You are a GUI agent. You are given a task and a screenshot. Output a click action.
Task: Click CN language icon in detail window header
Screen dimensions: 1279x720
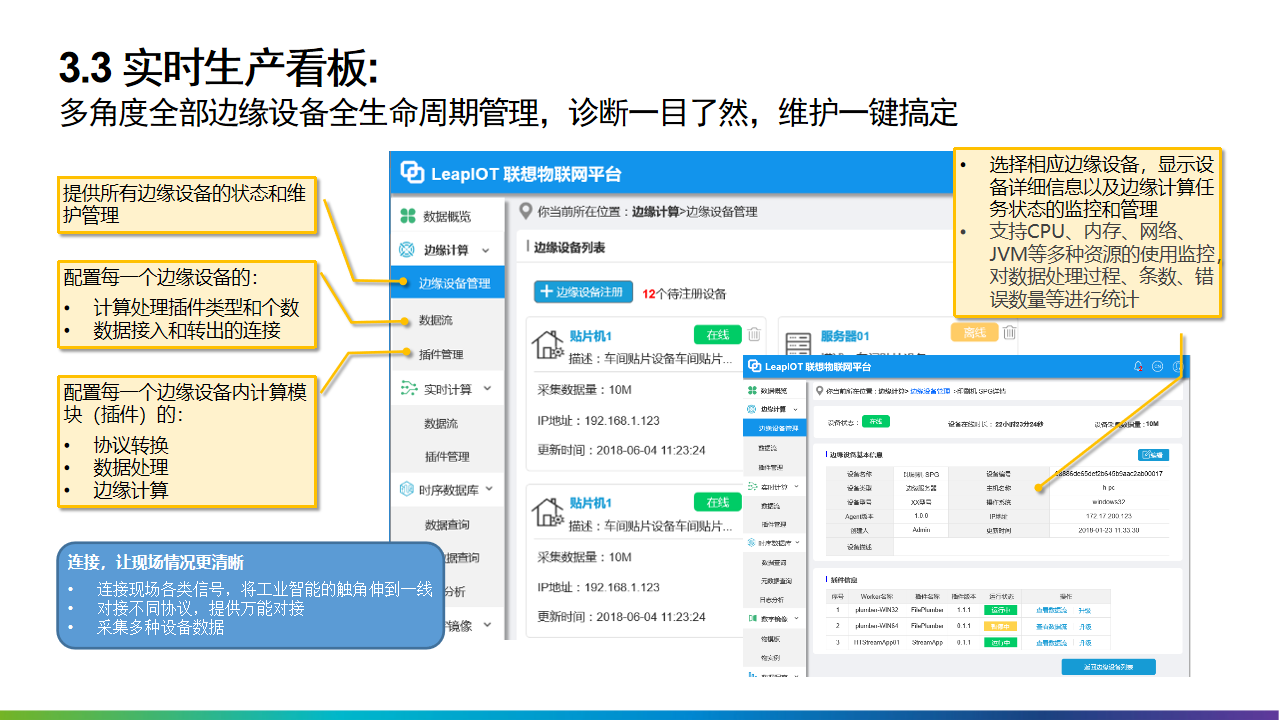(x=1157, y=366)
